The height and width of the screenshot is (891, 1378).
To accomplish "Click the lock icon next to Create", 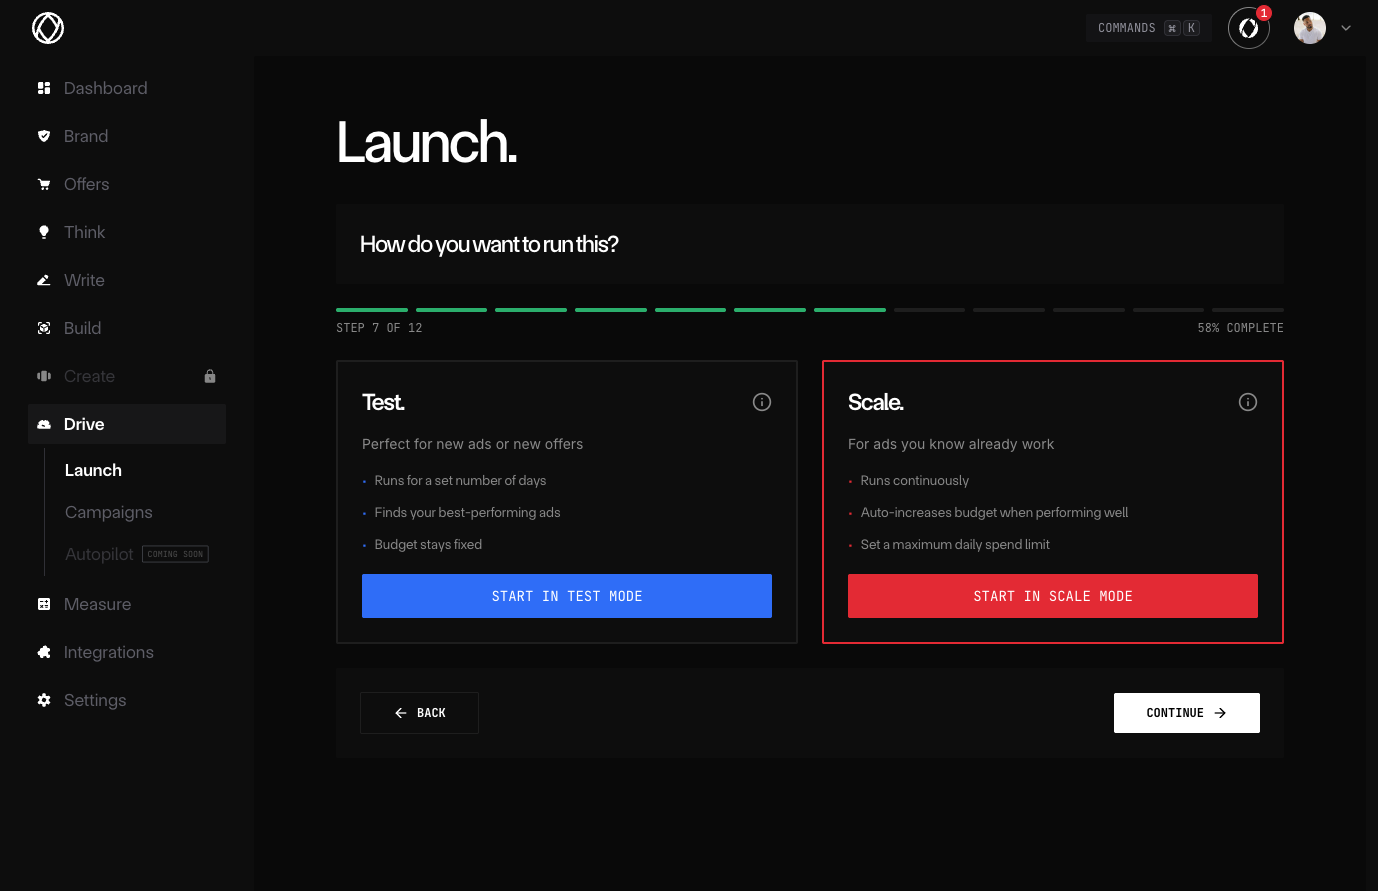I will pos(210,376).
